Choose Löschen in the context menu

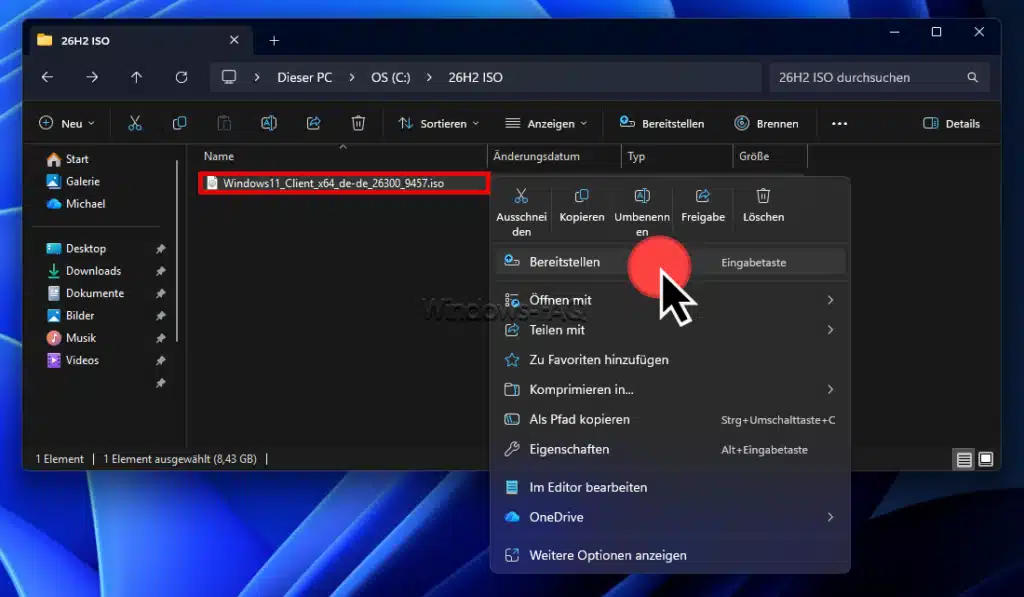763,206
